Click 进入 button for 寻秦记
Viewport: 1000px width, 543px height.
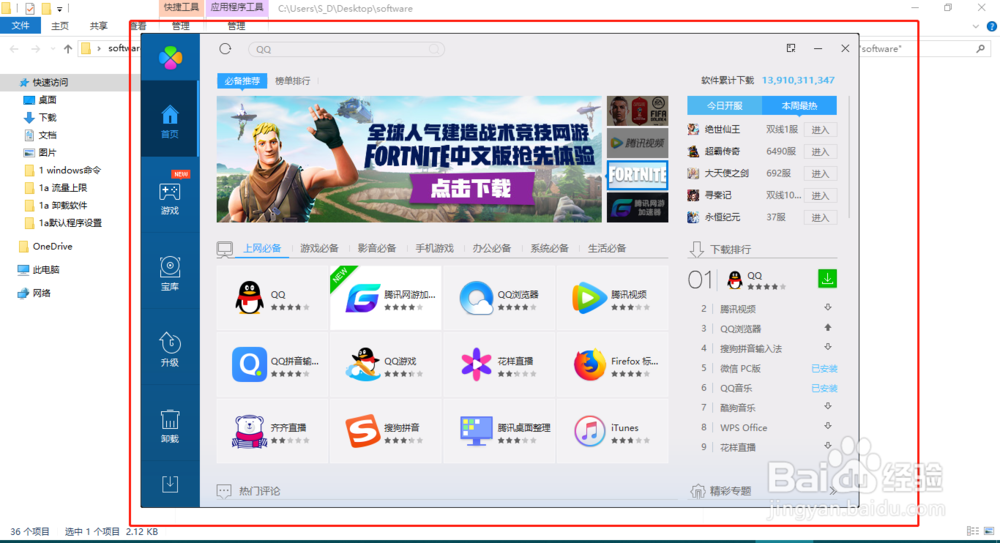tap(820, 196)
